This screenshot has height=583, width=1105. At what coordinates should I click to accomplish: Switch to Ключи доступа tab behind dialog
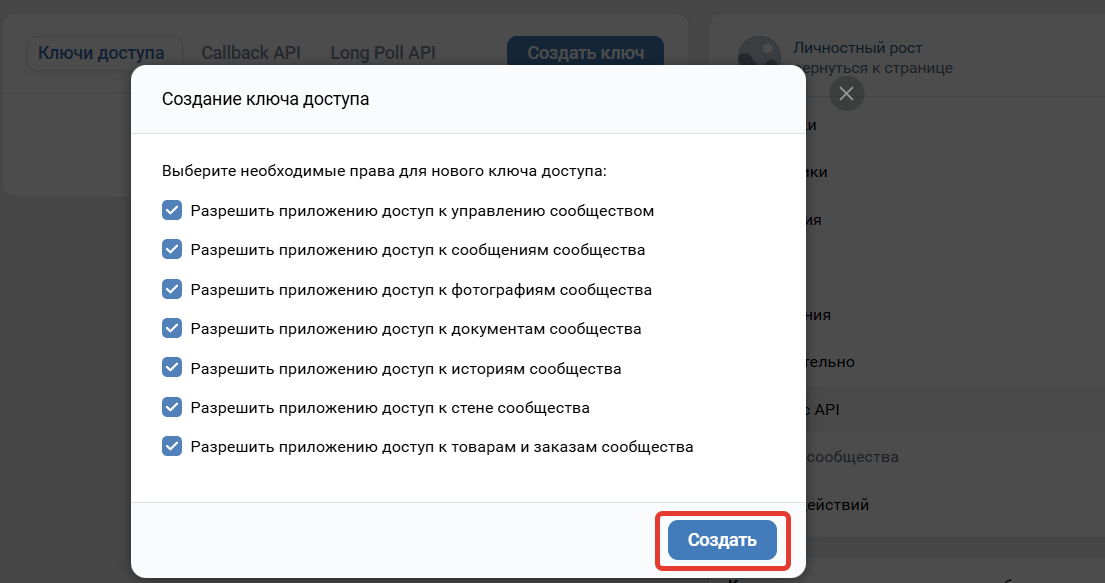coord(105,53)
